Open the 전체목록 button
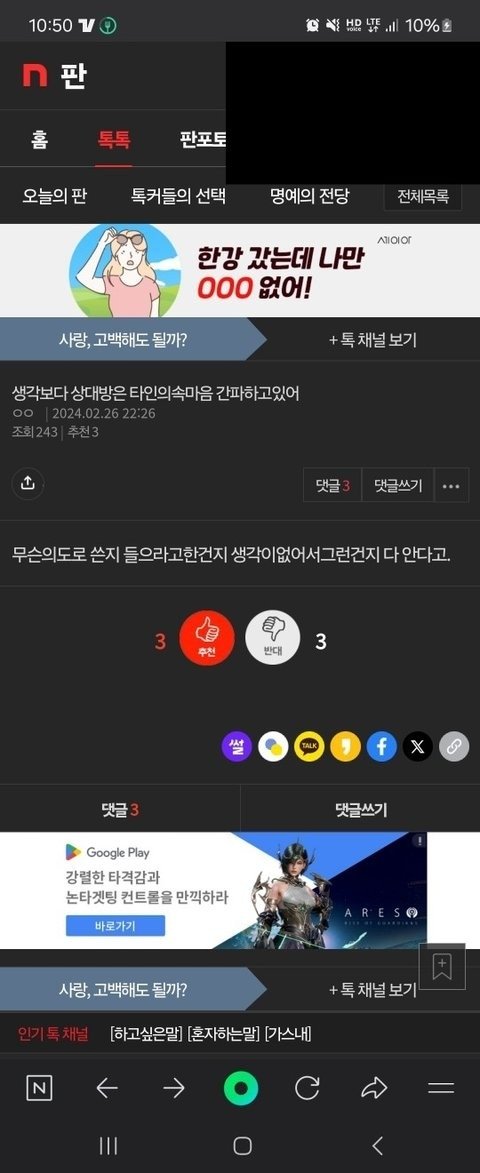480x1173 pixels. [423, 197]
